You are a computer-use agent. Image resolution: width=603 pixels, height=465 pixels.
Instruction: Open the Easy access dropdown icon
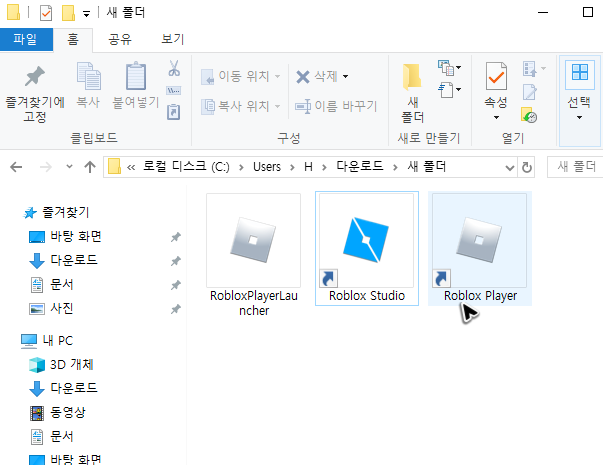[449, 90]
